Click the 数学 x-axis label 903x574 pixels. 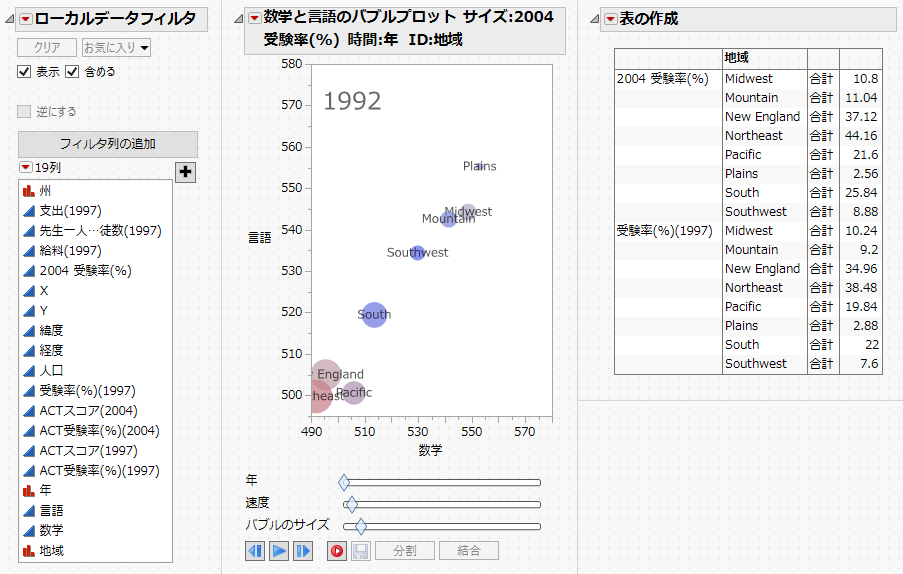[x=431, y=450]
